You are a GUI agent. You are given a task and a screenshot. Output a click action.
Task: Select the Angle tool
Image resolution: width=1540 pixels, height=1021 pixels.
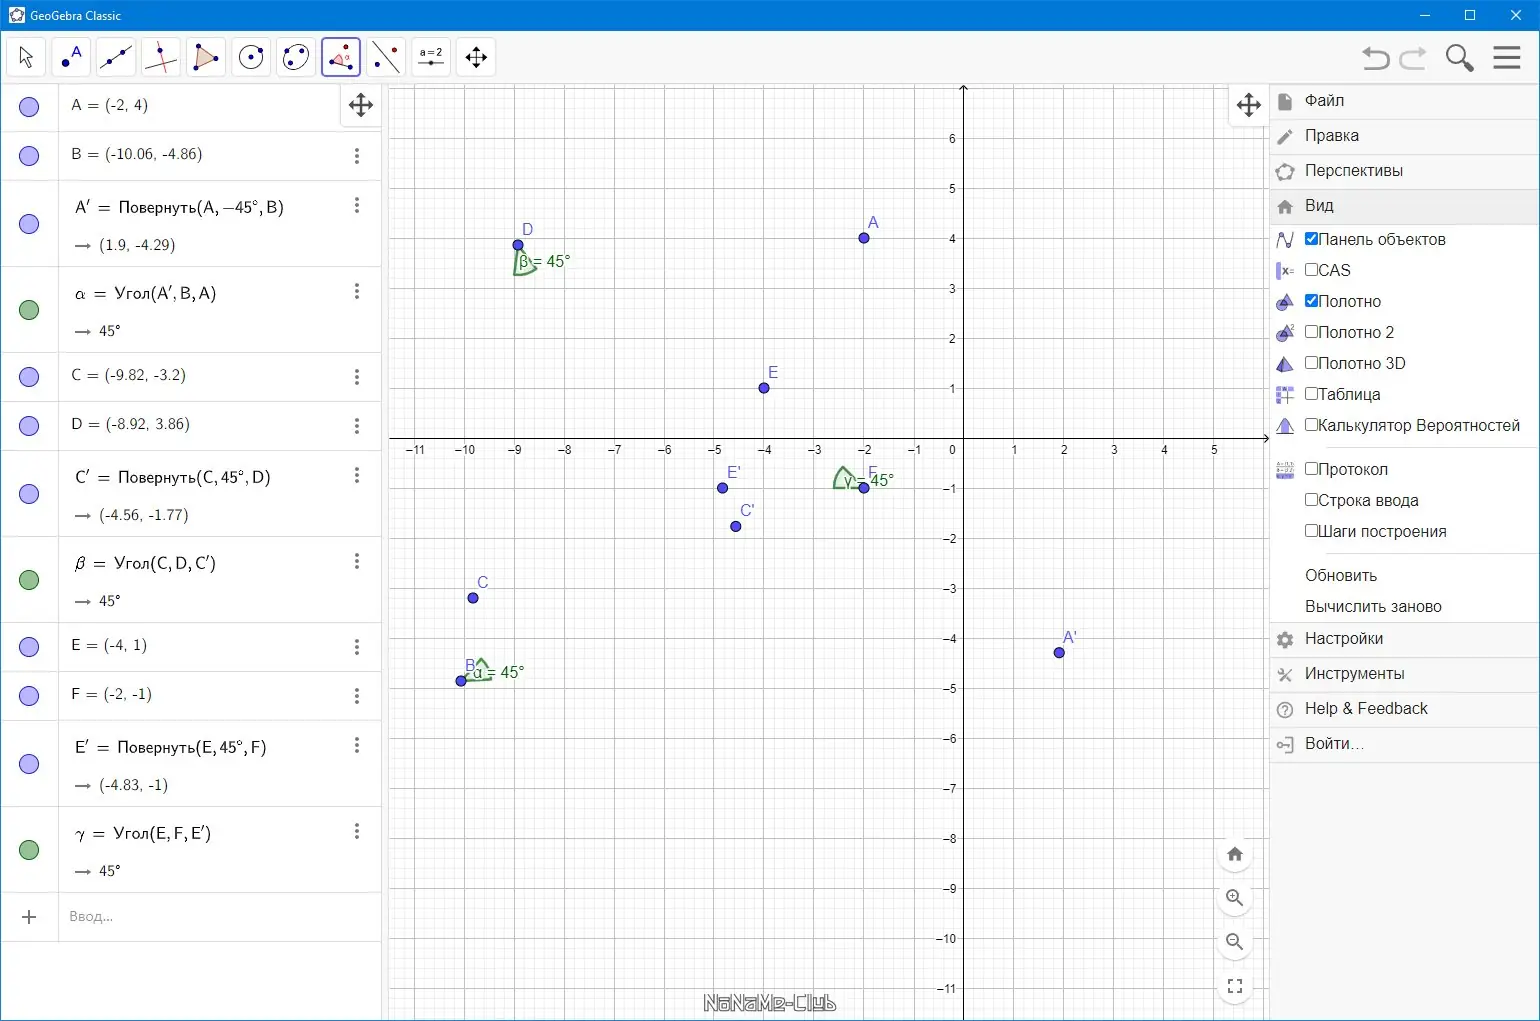point(341,57)
